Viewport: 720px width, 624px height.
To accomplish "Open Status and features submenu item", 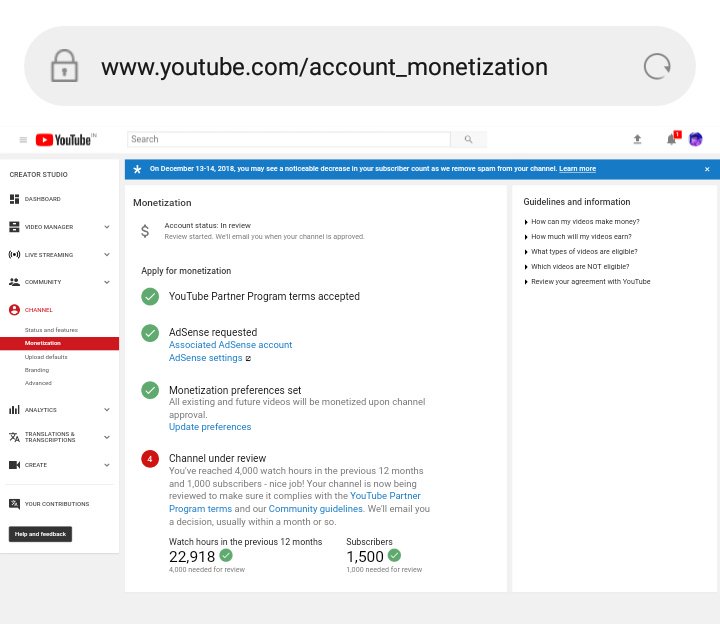I will click(51, 330).
